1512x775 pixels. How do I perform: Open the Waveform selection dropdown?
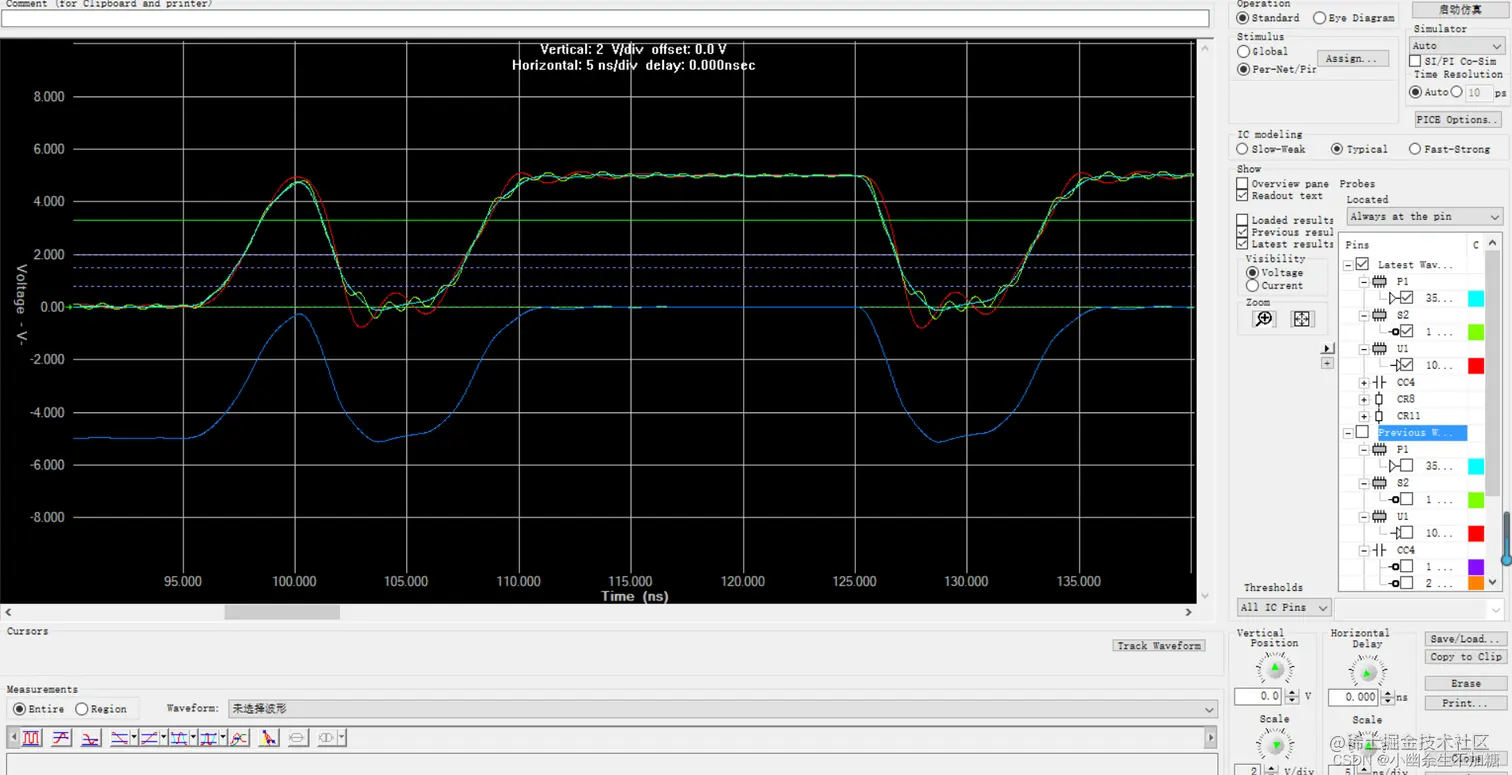722,709
